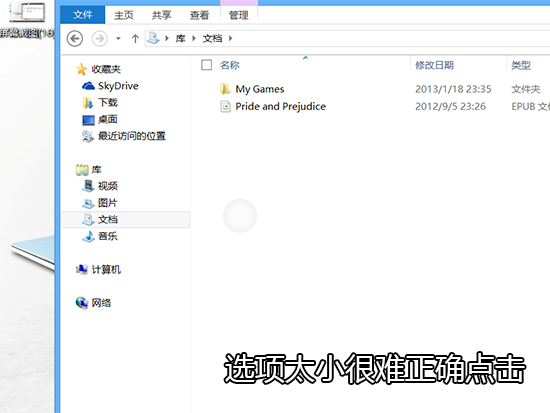The image size is (550, 413).
Task: Sort by the 修改日期 column header
Action: (434, 65)
